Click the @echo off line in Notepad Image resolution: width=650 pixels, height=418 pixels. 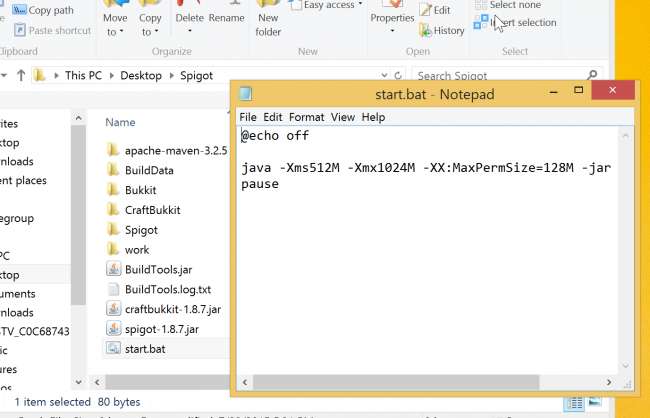[x=275, y=136]
